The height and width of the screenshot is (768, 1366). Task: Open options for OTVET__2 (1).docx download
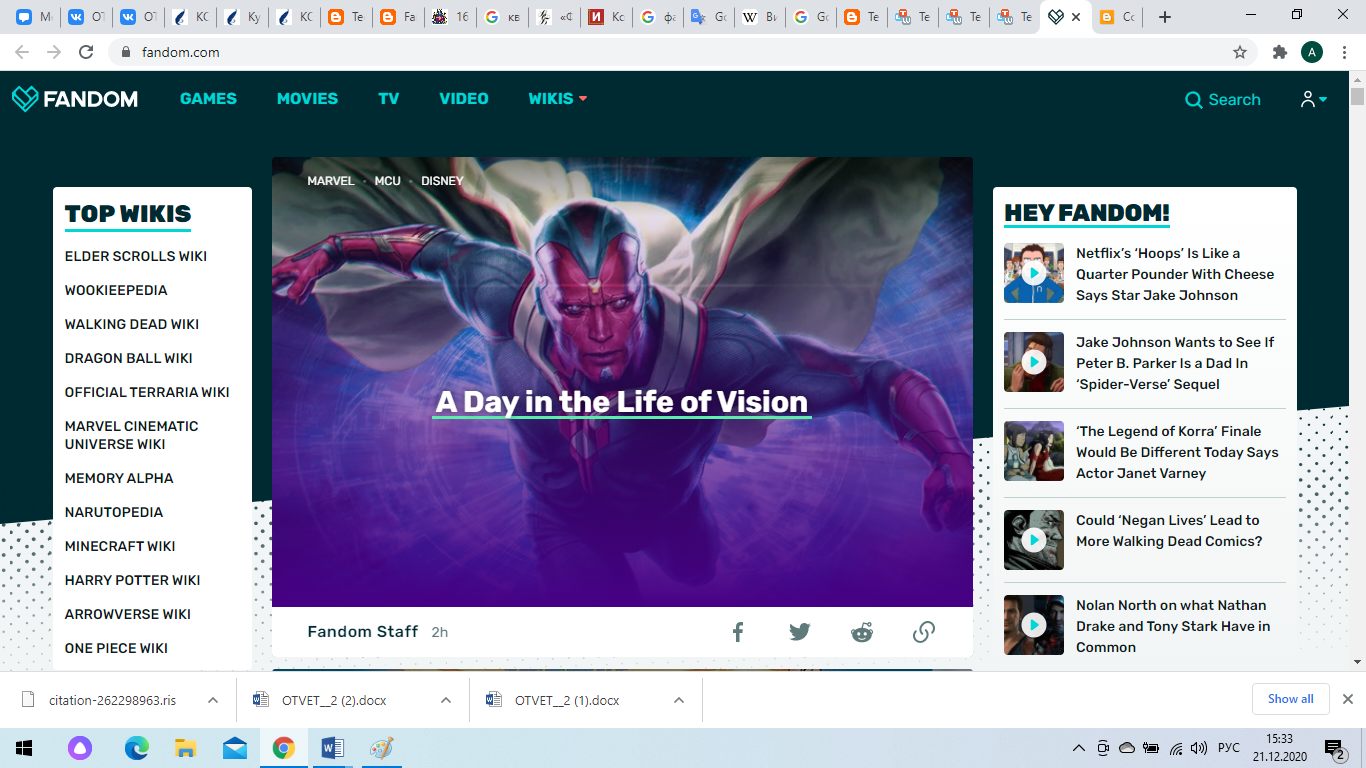679,700
